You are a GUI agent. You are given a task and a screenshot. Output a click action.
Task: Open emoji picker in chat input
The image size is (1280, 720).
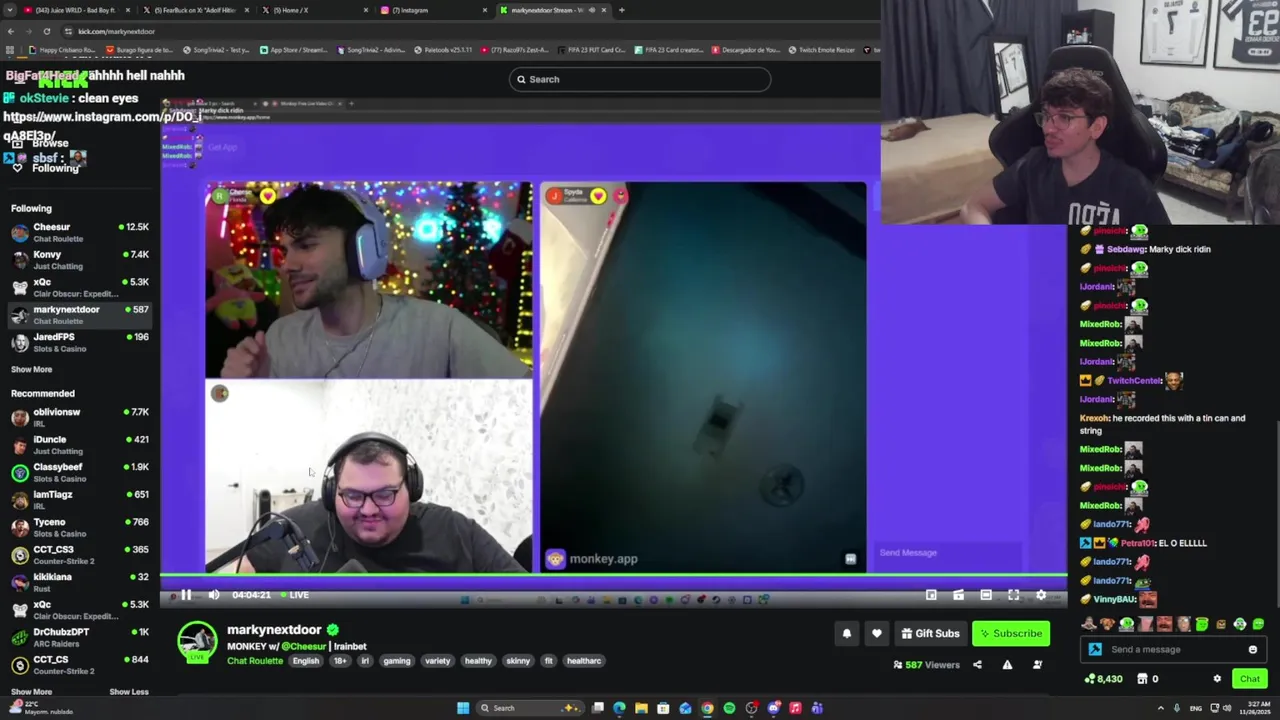(x=1253, y=650)
